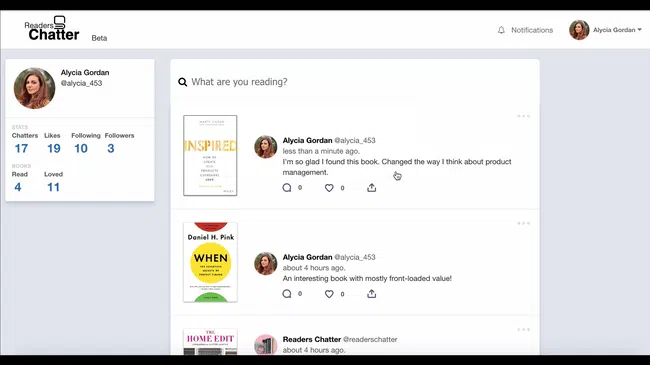Viewport: 650px width, 365px height.
Task: Like the When post heart
Action: pos(329,294)
